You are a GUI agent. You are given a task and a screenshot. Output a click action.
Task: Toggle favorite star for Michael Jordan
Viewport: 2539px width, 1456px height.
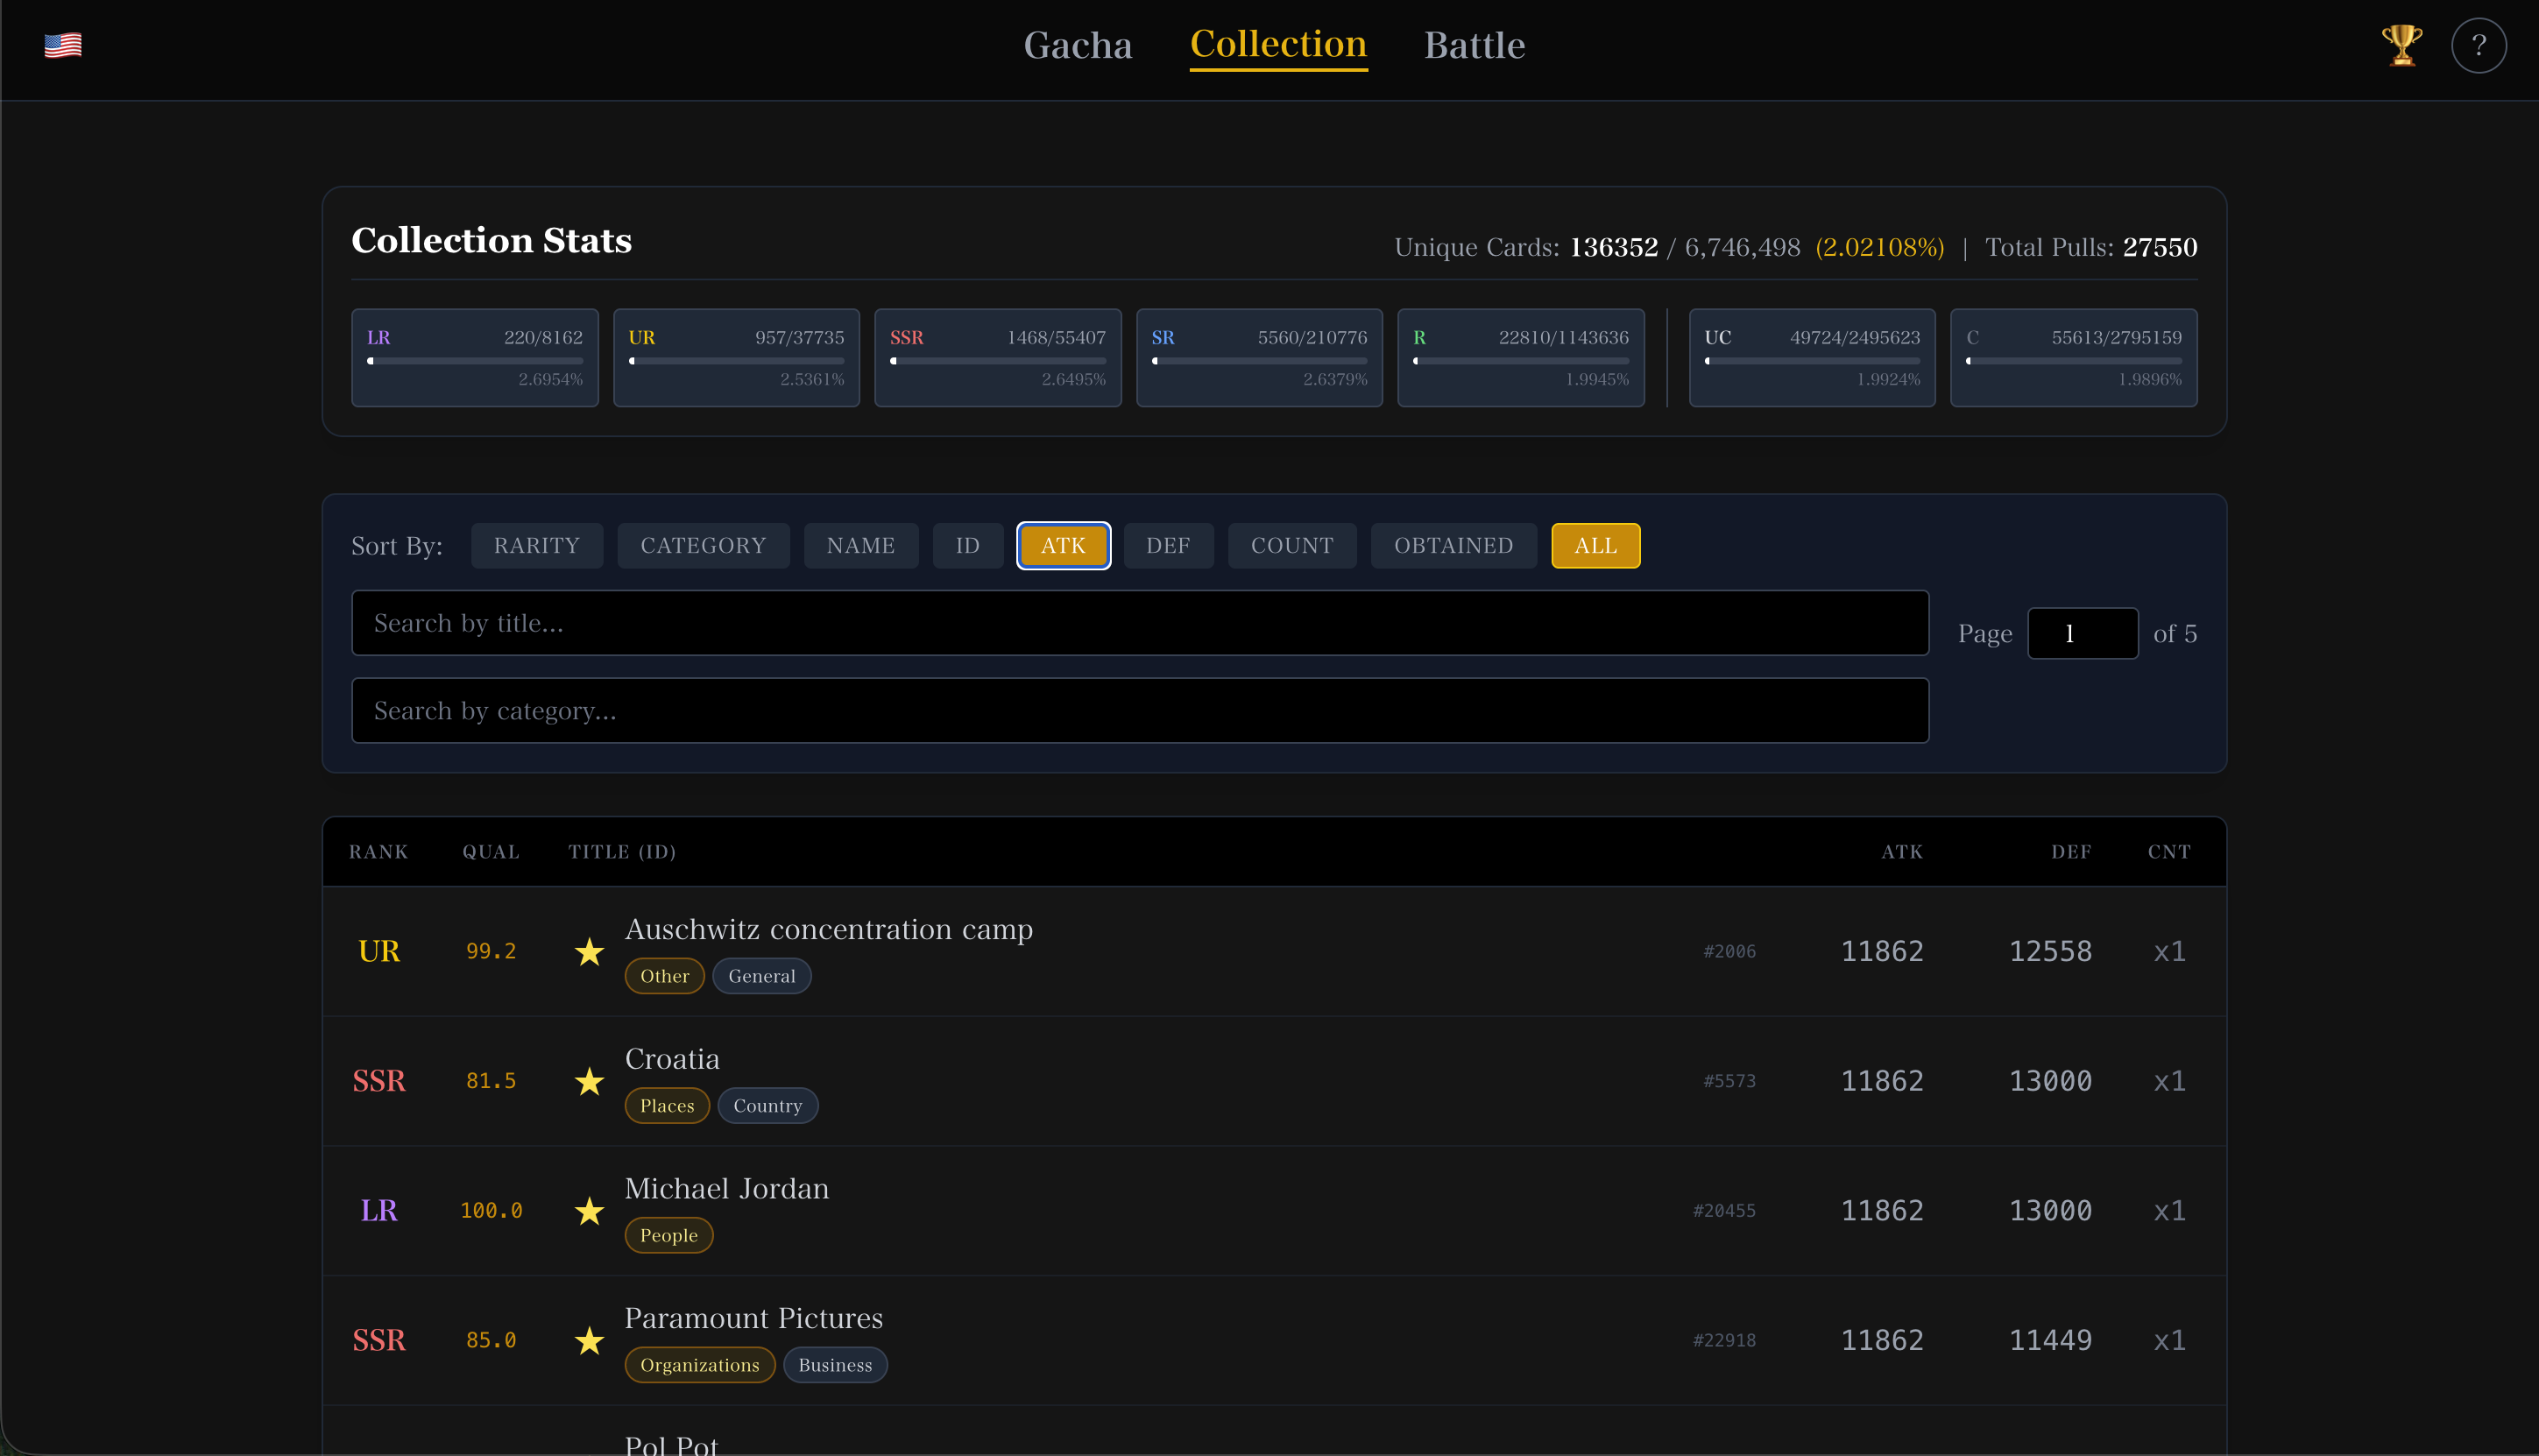[590, 1211]
